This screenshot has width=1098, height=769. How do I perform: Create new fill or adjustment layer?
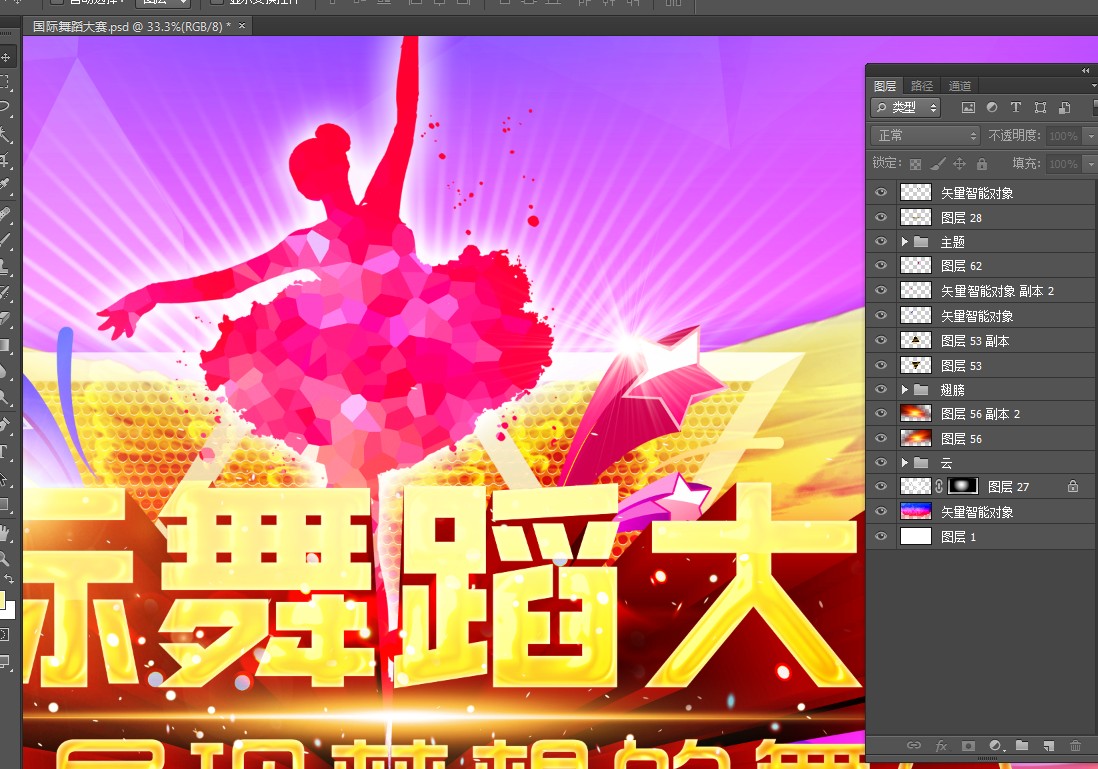point(994,746)
